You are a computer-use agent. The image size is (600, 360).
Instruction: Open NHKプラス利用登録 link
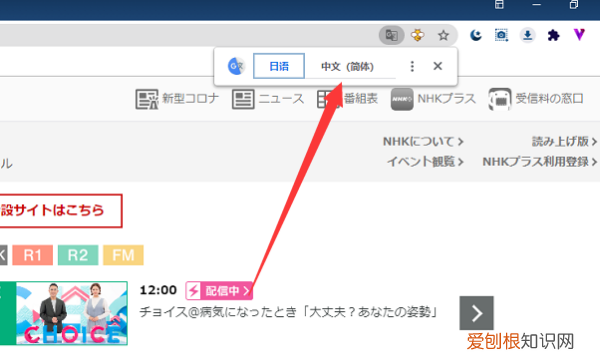(540, 162)
